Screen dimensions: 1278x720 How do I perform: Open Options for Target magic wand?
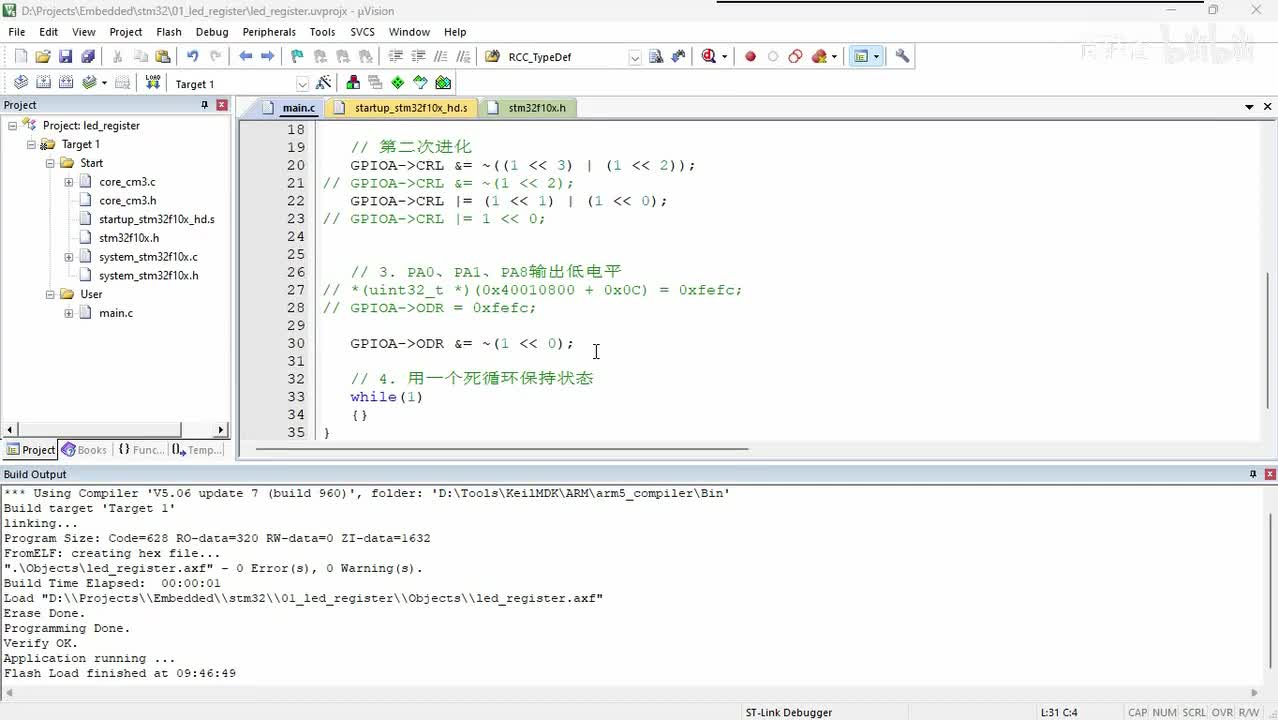(x=323, y=83)
